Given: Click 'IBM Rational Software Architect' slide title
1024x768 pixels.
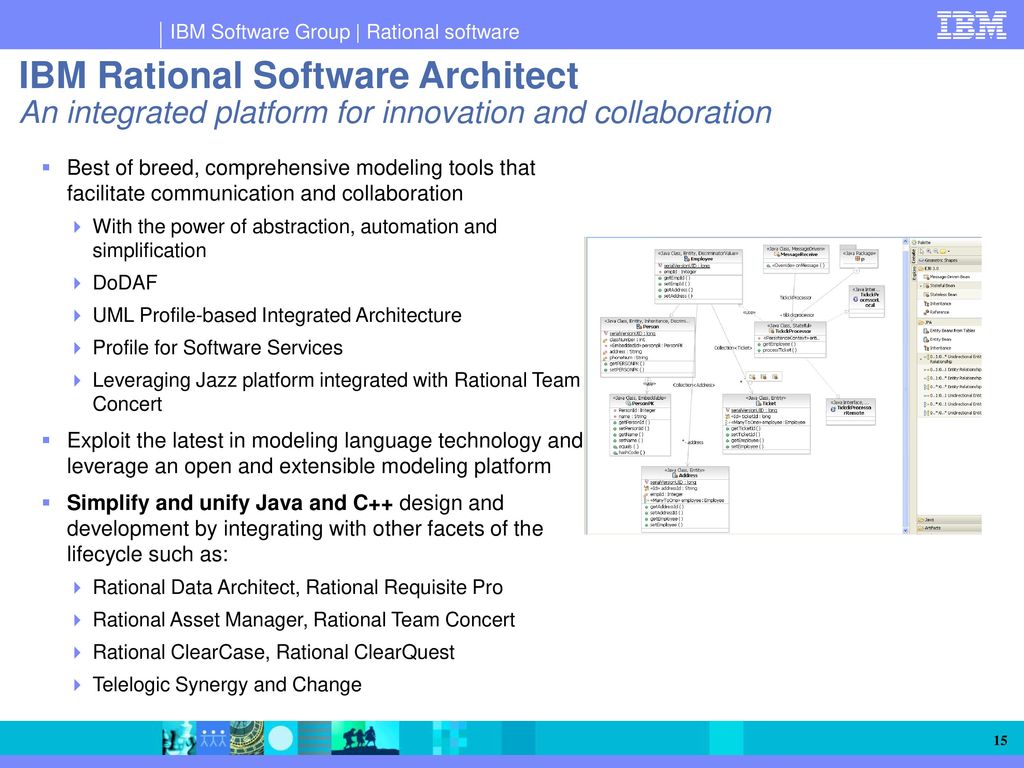Looking at the screenshot, I should click(x=298, y=75).
